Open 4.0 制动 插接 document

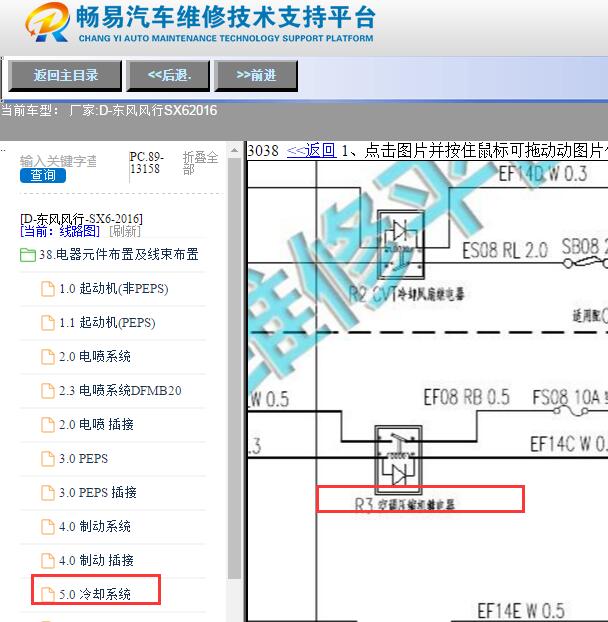pyautogui.click(x=96, y=561)
